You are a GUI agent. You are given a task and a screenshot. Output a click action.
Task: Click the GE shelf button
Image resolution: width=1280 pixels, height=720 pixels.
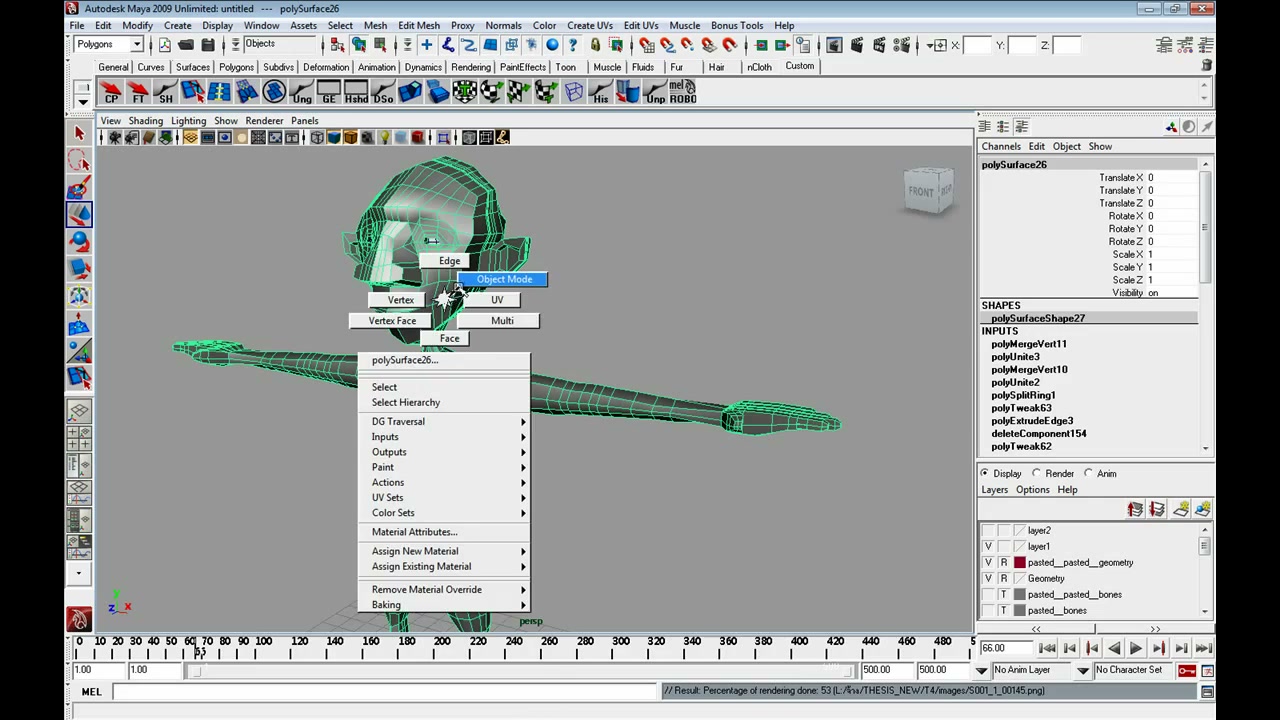point(328,93)
